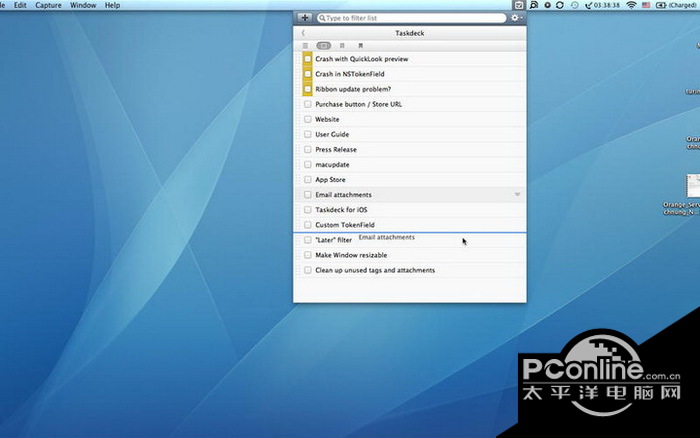Click the outlined bookmark filter icon
700x438 pixels.
[x=342, y=46]
